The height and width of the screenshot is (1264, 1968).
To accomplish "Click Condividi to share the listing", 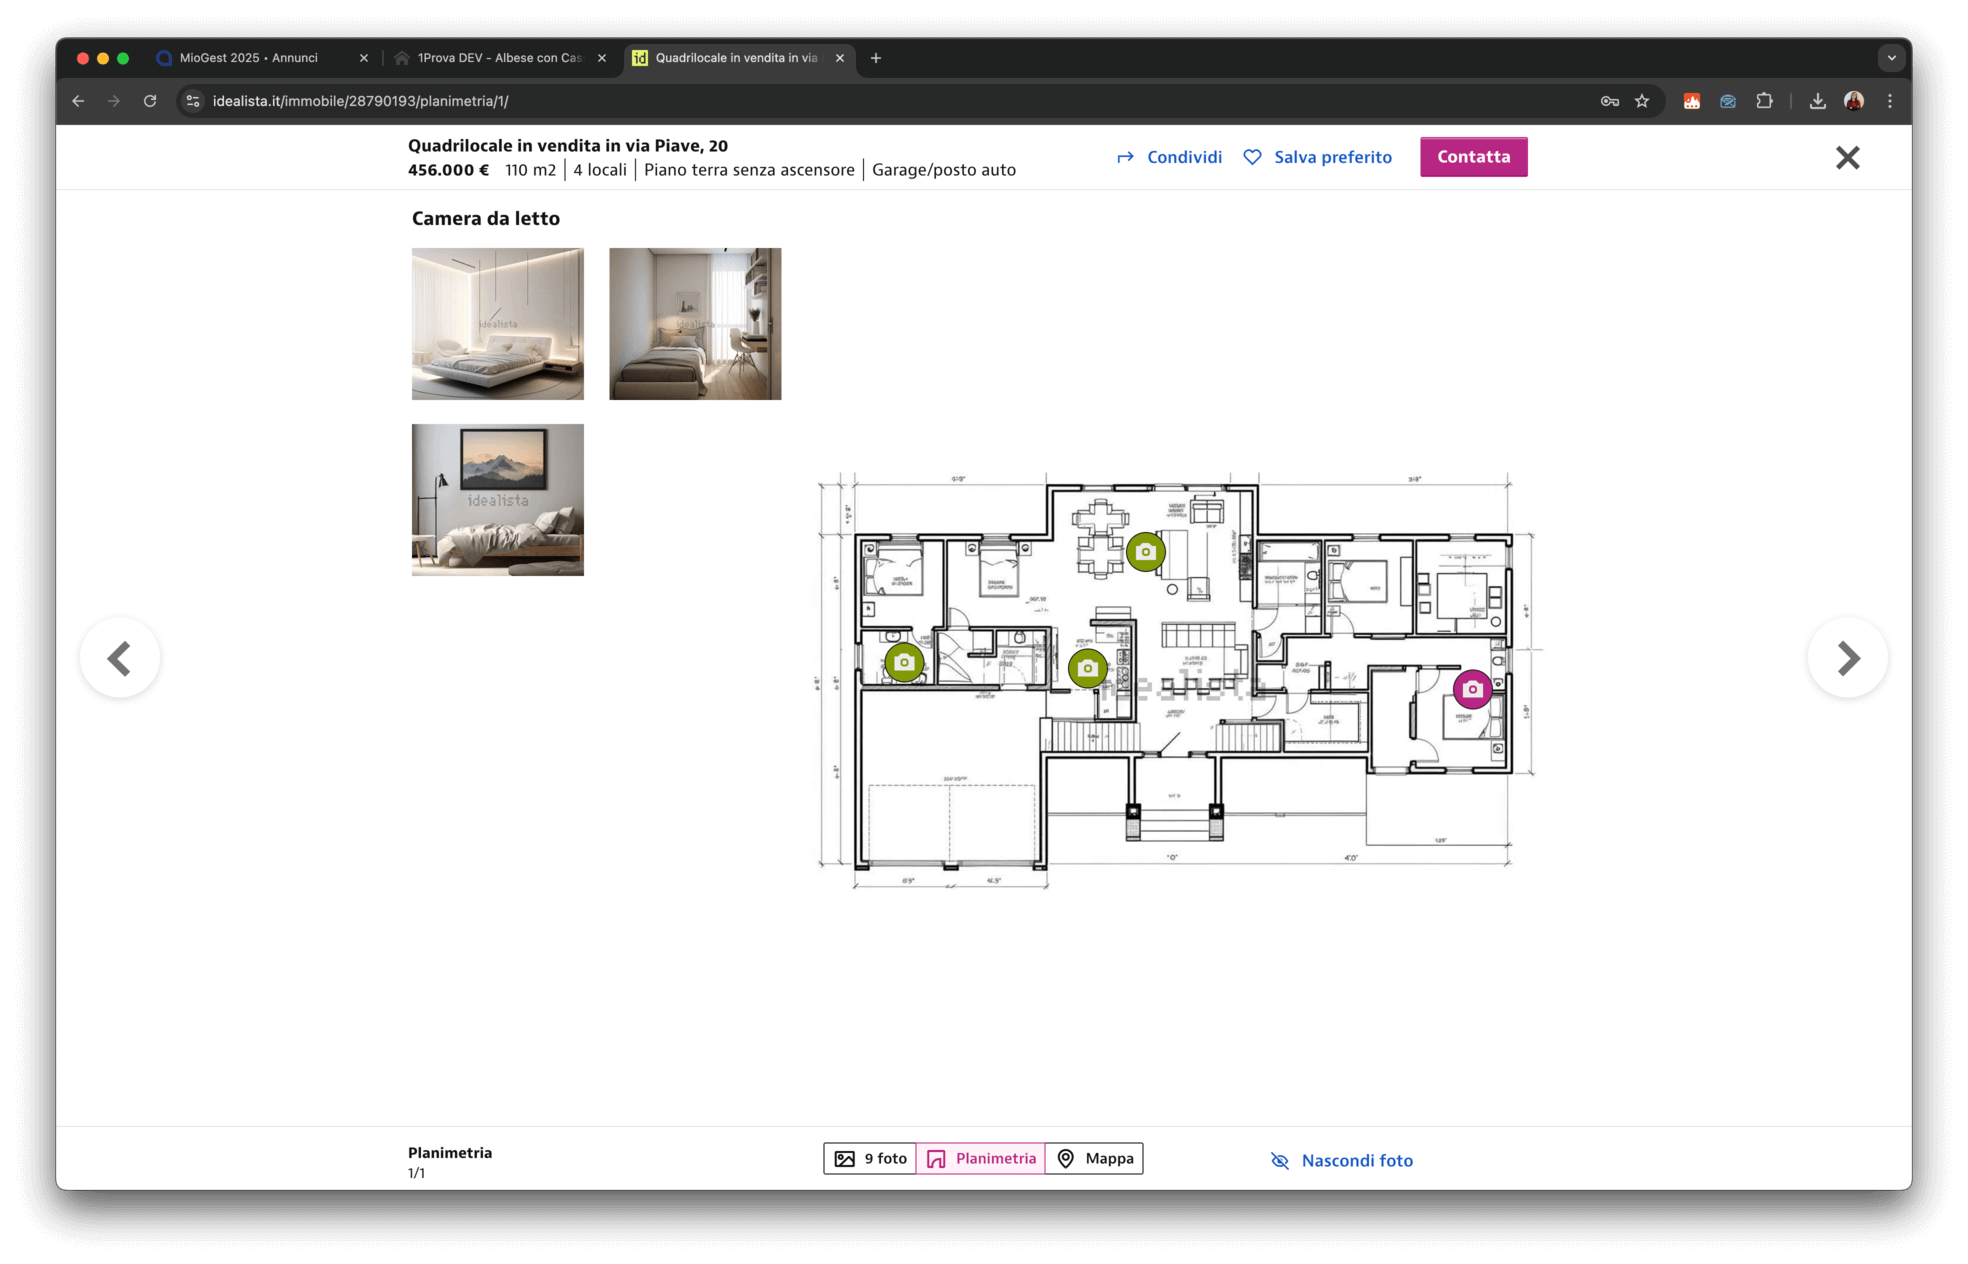I will coord(1169,157).
